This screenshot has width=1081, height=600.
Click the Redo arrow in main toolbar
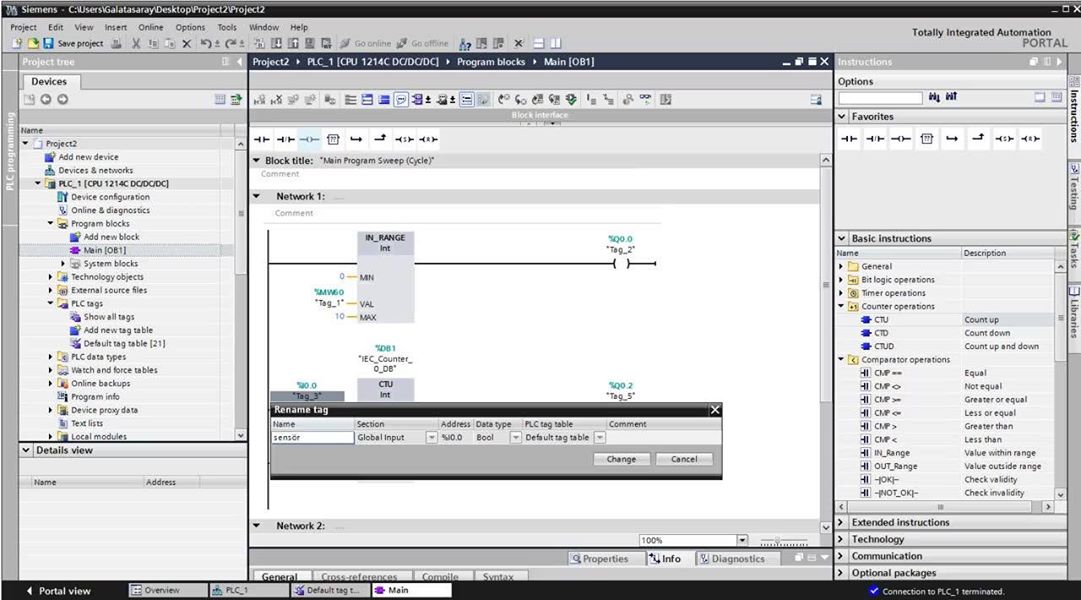click(x=230, y=43)
